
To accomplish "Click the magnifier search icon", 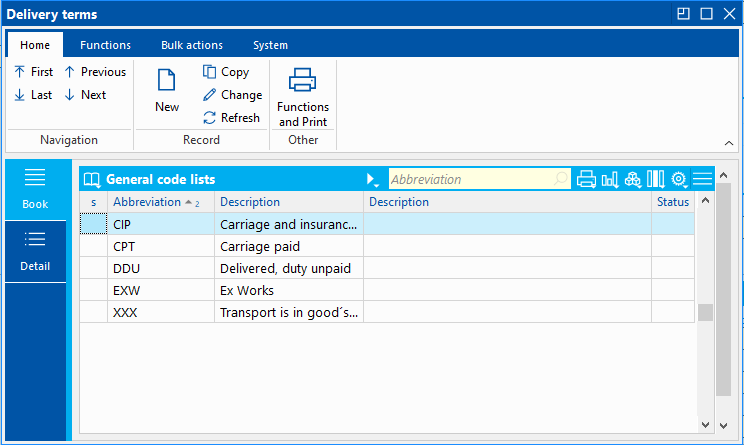I will (x=560, y=179).
